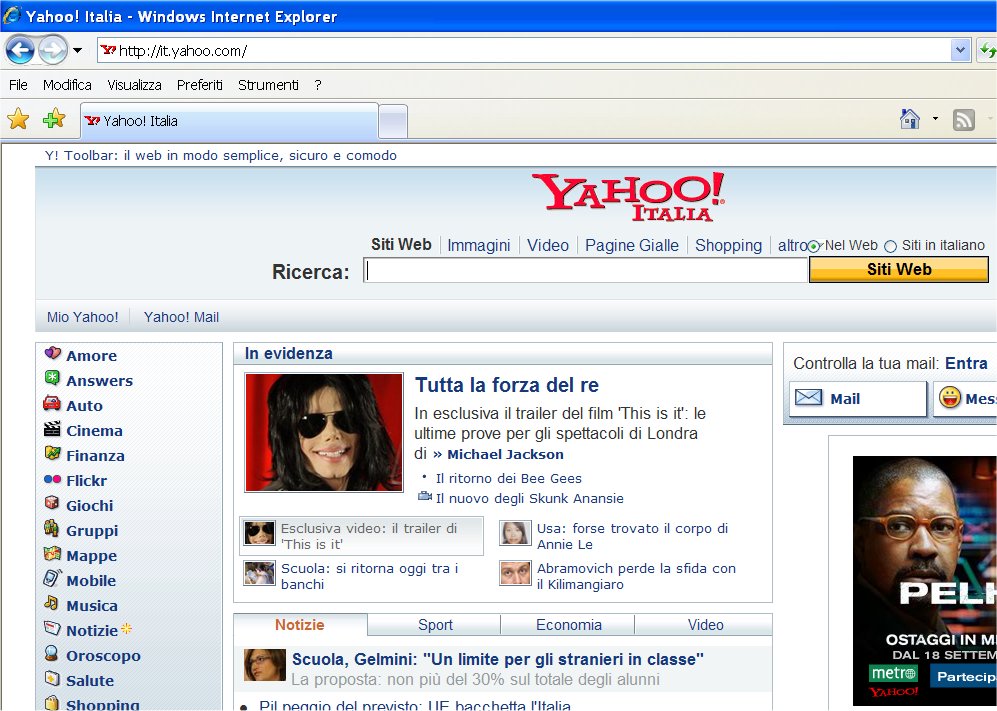Select the Nel Web radio button
Viewport: 997px width, 711px height.
click(x=814, y=246)
